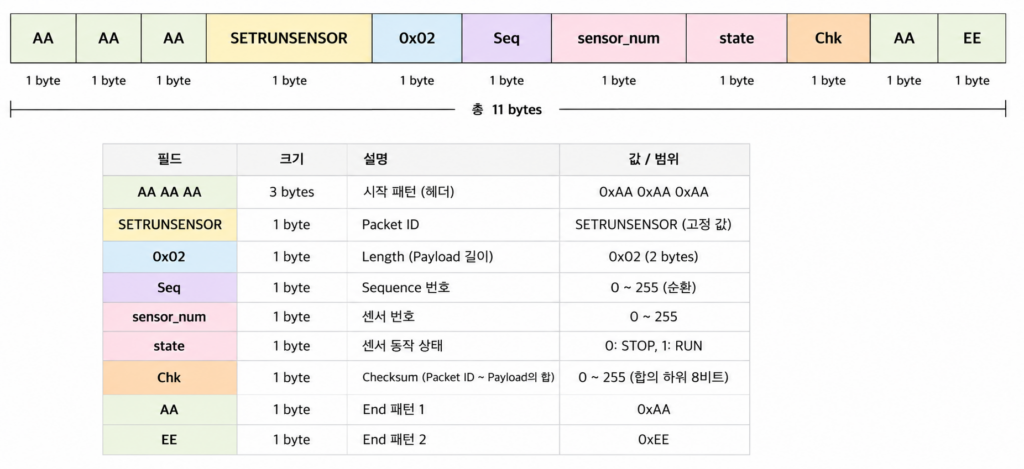Select the "Length (Payload 길이)" description cell

[x=453, y=257]
